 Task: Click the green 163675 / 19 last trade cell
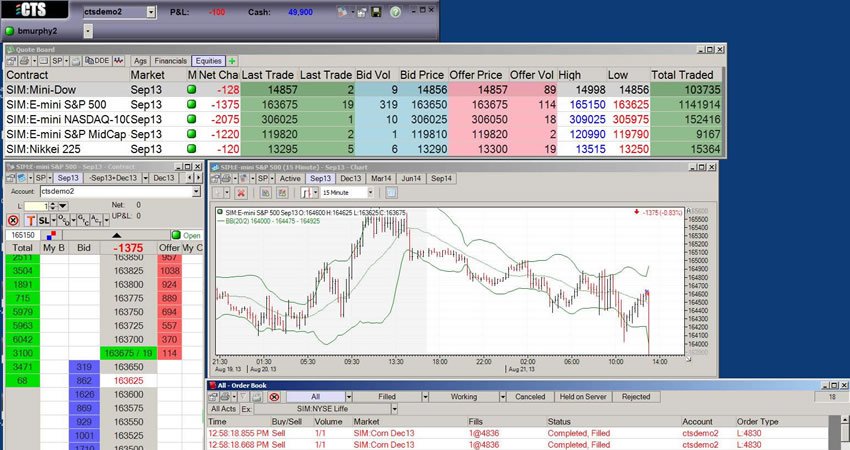click(x=128, y=353)
